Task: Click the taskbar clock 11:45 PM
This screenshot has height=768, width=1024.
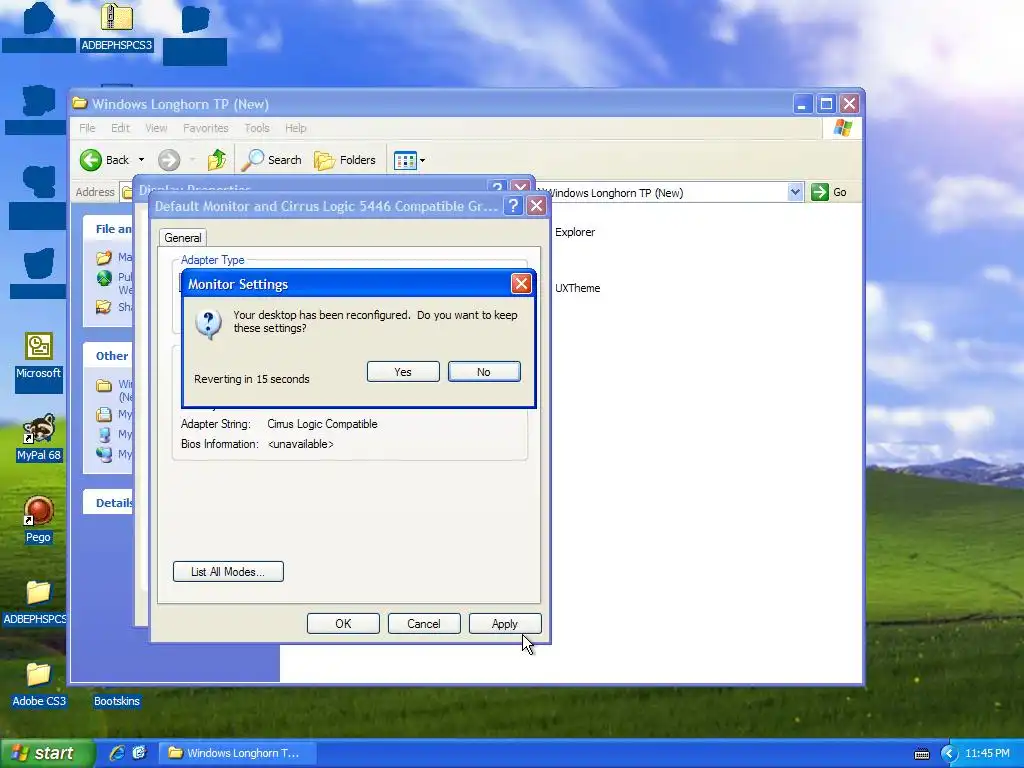Action: click(x=987, y=754)
